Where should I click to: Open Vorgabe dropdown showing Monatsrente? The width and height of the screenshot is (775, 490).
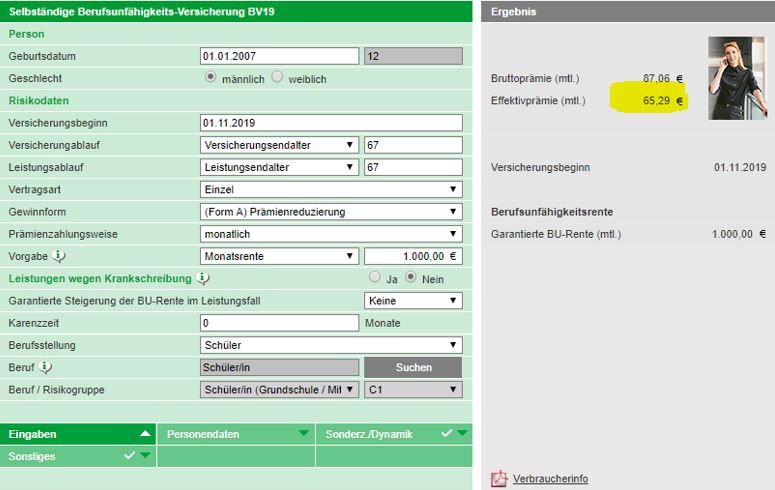point(279,256)
